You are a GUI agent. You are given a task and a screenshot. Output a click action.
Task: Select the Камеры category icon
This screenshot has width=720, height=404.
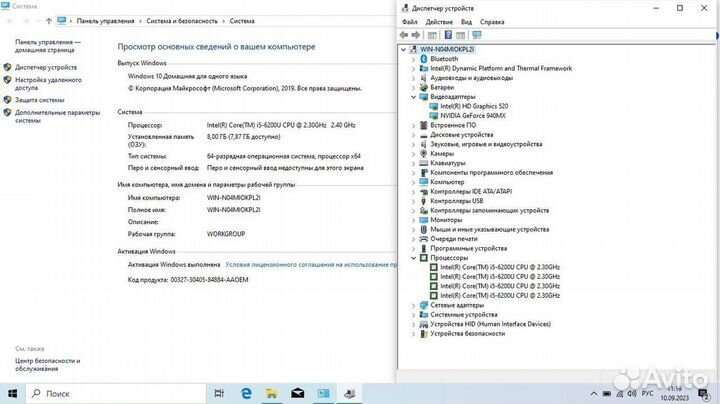424,153
